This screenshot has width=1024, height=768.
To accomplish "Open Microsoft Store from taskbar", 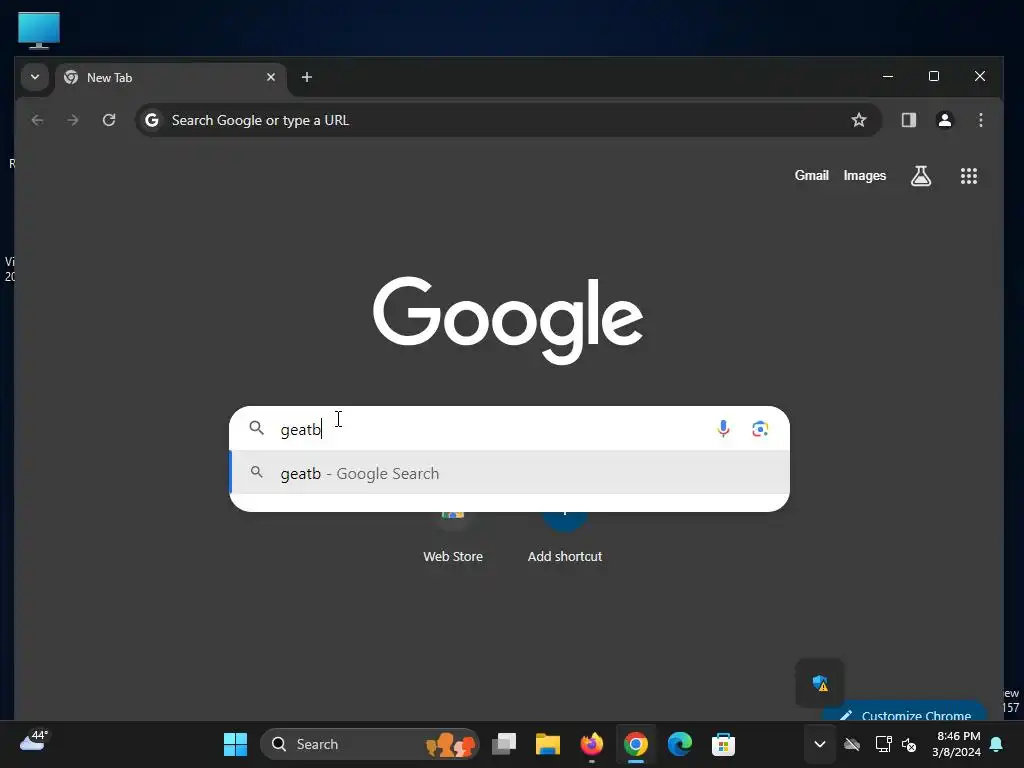I will pos(723,744).
